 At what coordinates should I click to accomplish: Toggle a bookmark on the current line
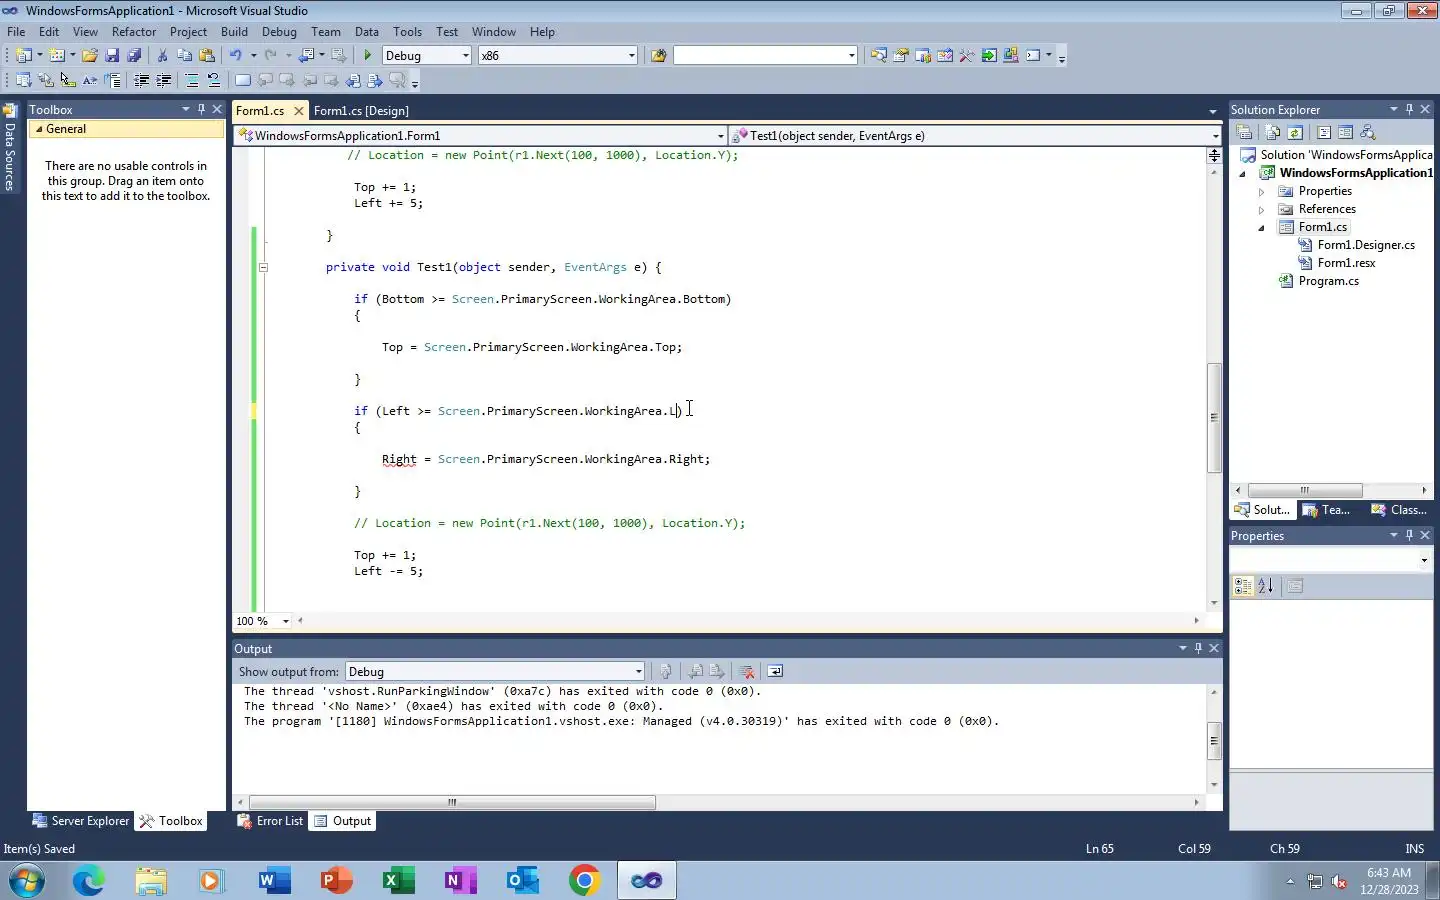(x=243, y=80)
